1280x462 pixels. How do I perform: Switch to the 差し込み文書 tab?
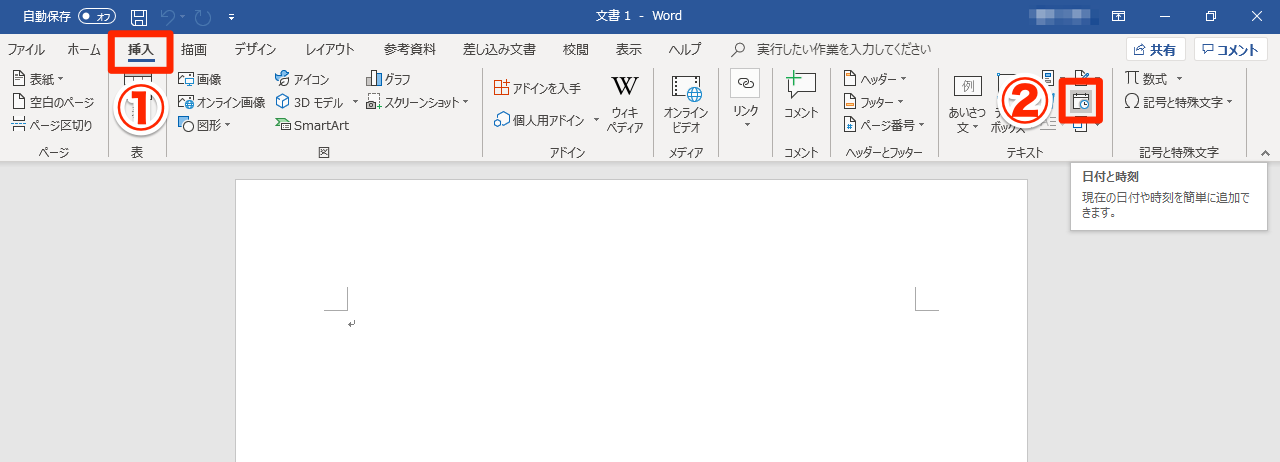(499, 49)
